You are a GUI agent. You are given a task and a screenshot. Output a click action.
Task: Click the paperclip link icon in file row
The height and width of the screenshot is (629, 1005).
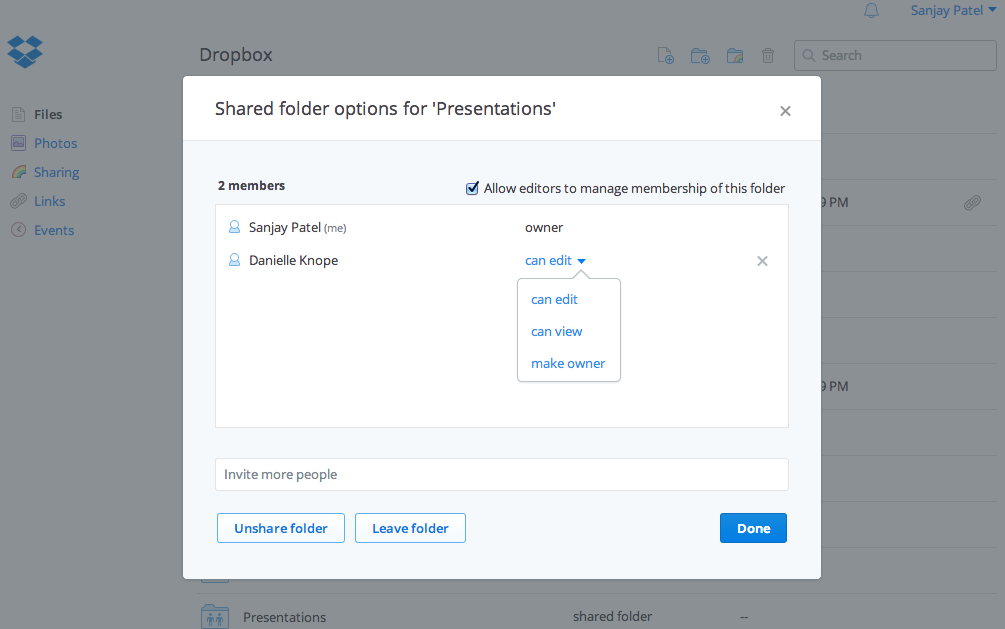(971, 203)
